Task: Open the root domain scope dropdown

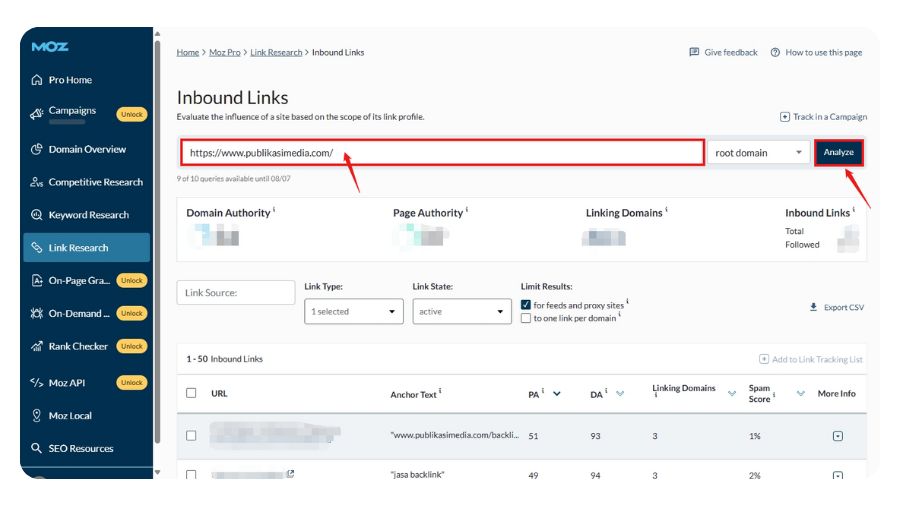Action: tap(758, 153)
